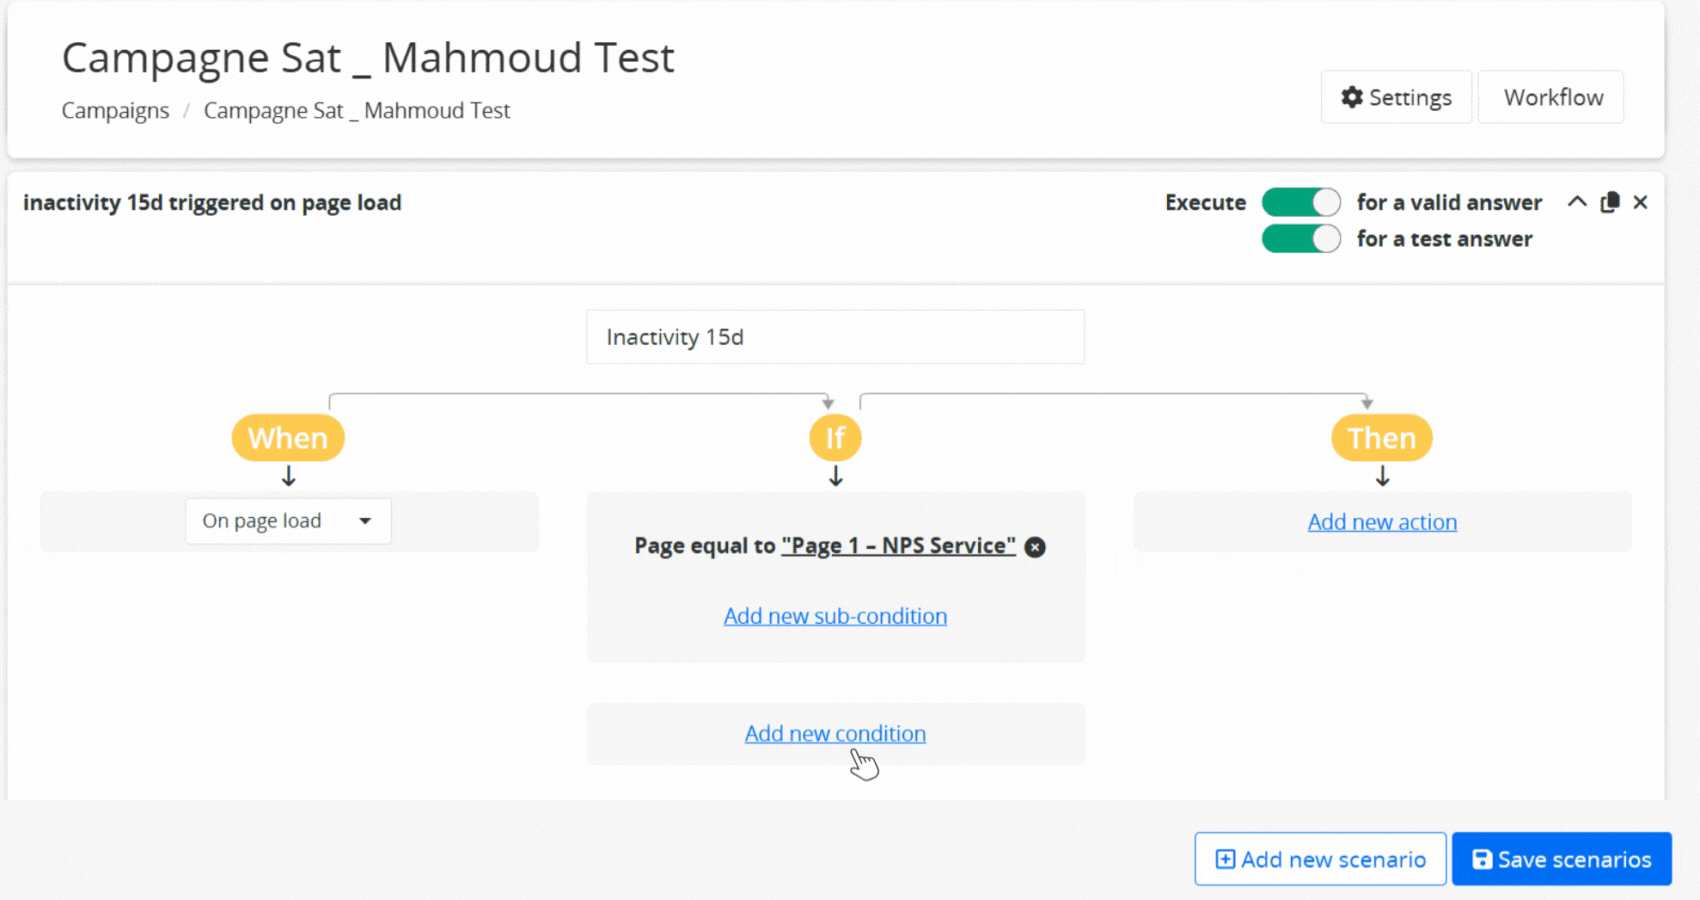The height and width of the screenshot is (900, 1700).
Task: Click the Add new condition link
Action: point(835,734)
